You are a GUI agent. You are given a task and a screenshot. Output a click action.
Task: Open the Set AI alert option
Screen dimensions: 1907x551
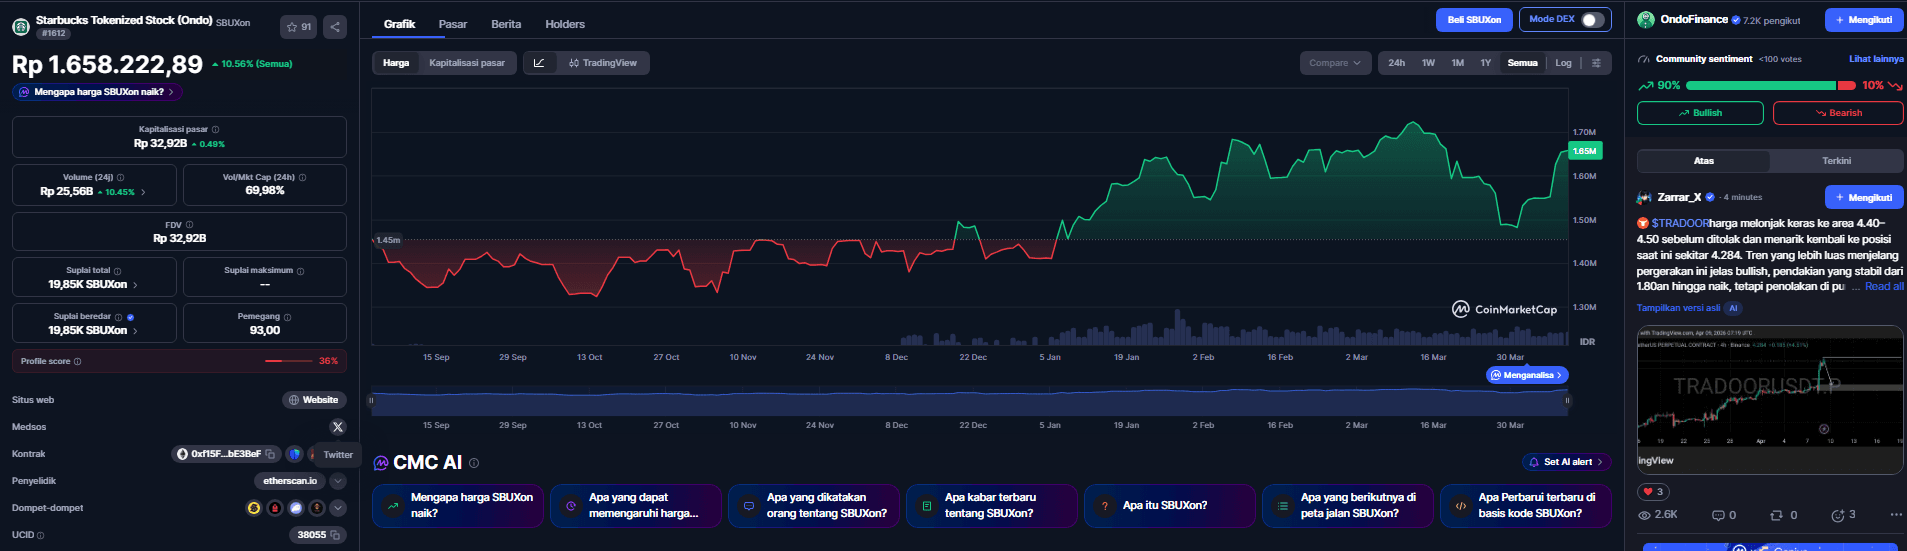coord(1566,462)
